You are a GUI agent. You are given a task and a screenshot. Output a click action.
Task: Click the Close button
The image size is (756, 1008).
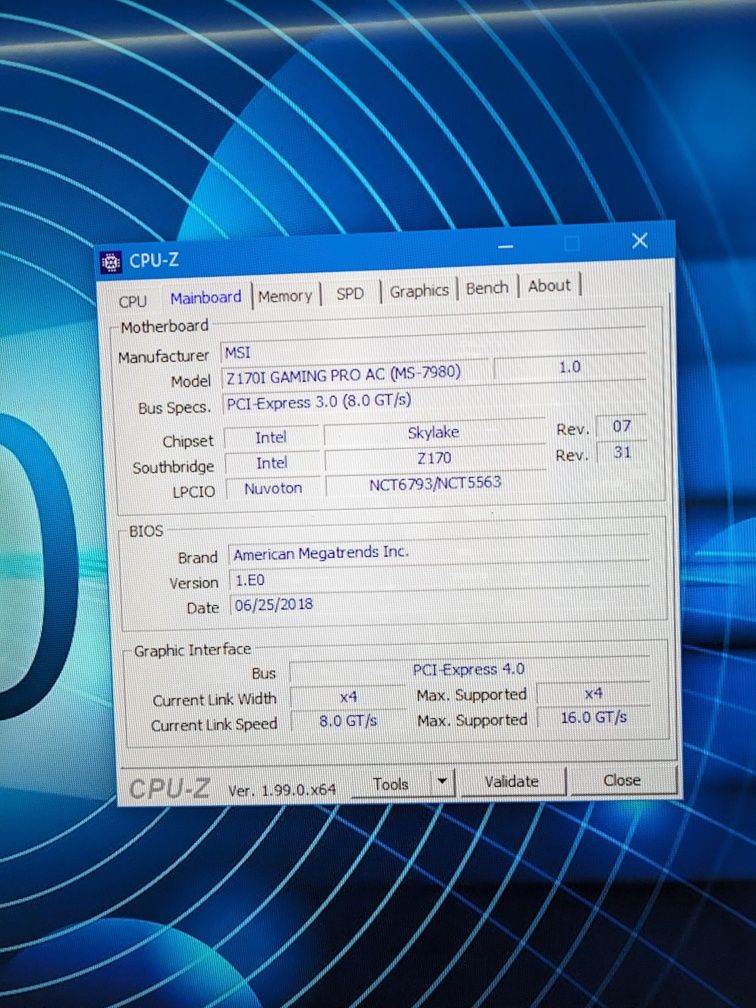pyautogui.click(x=622, y=780)
